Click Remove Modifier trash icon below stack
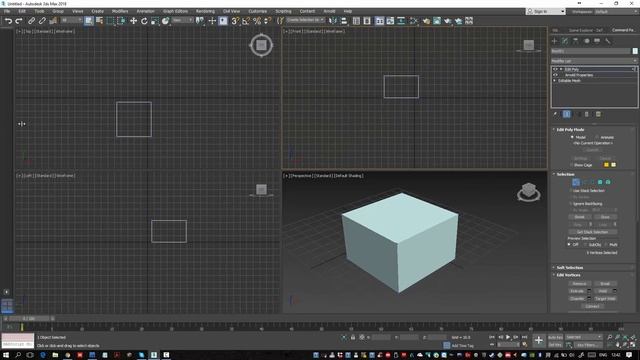 pyautogui.click(x=587, y=114)
